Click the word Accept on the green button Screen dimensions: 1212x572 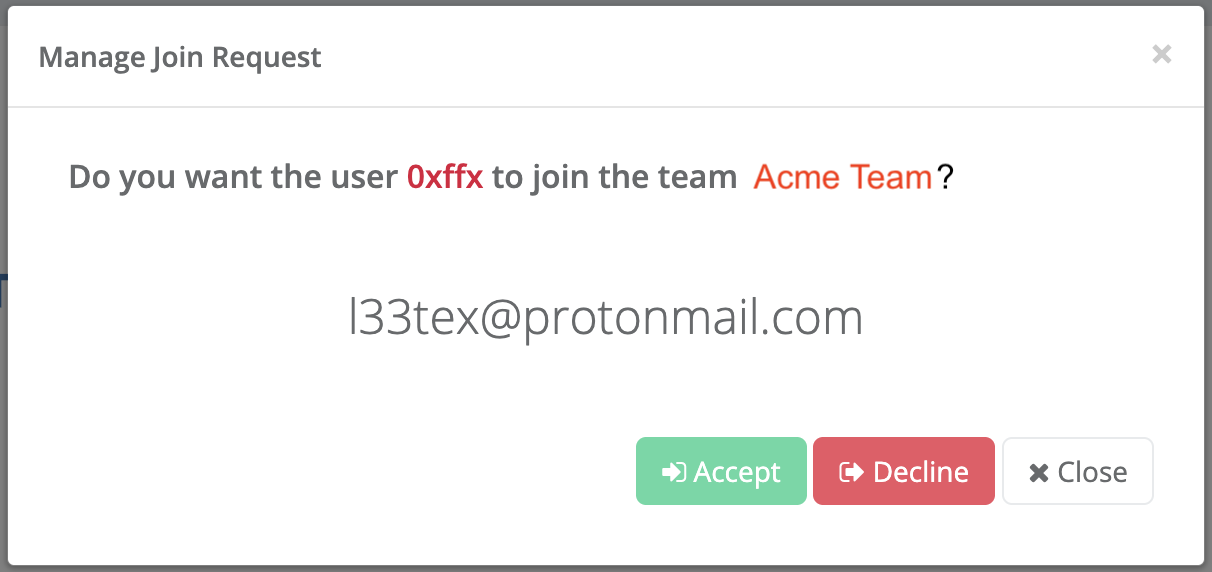pyautogui.click(x=737, y=472)
